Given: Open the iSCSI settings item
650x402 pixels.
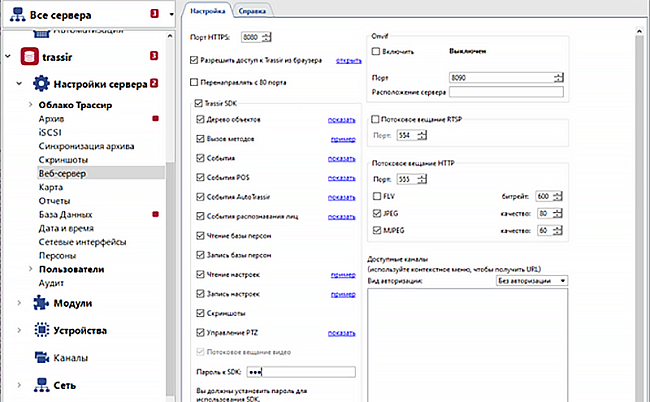Looking at the screenshot, I should 50,132.
